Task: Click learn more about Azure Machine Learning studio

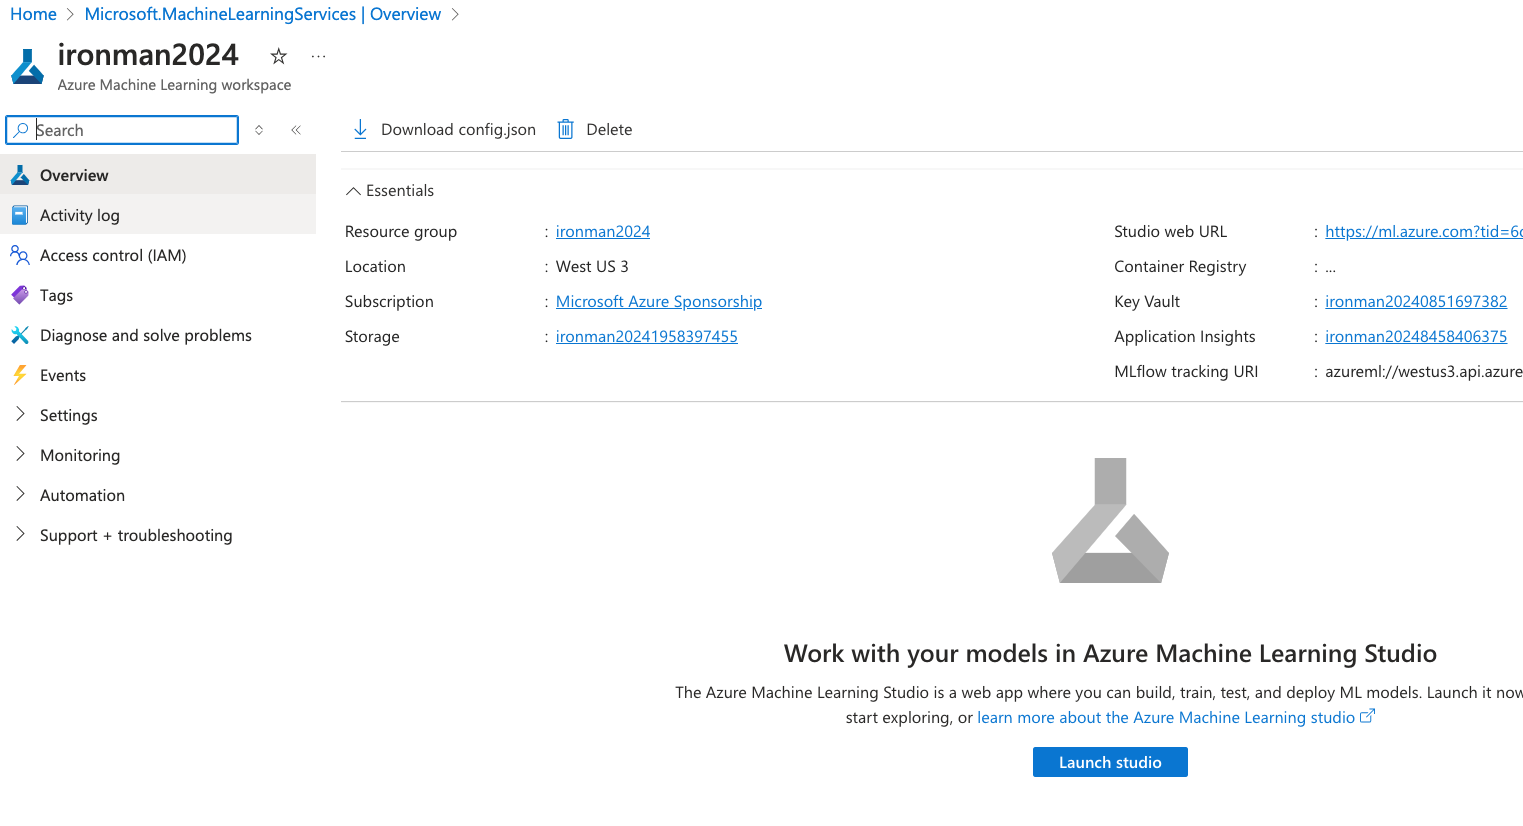Action: coord(1166,717)
